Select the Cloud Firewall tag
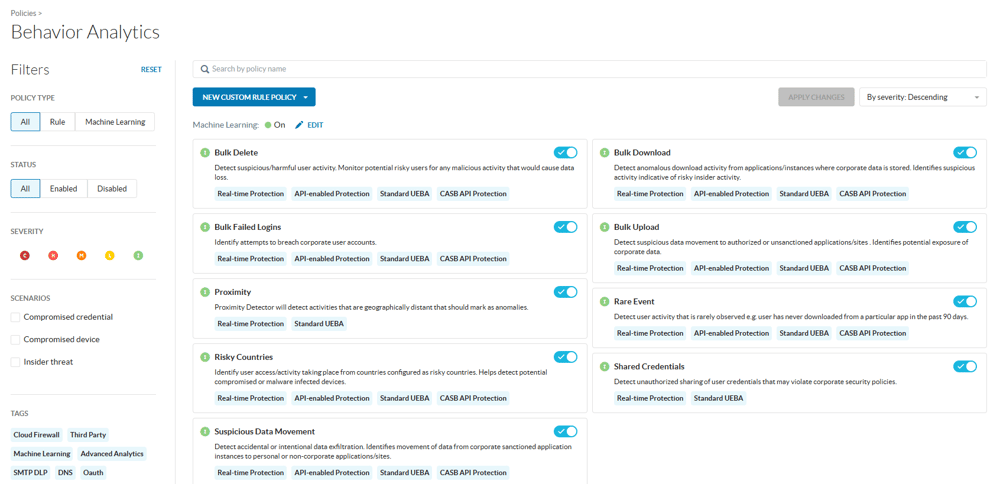 tap(36, 435)
